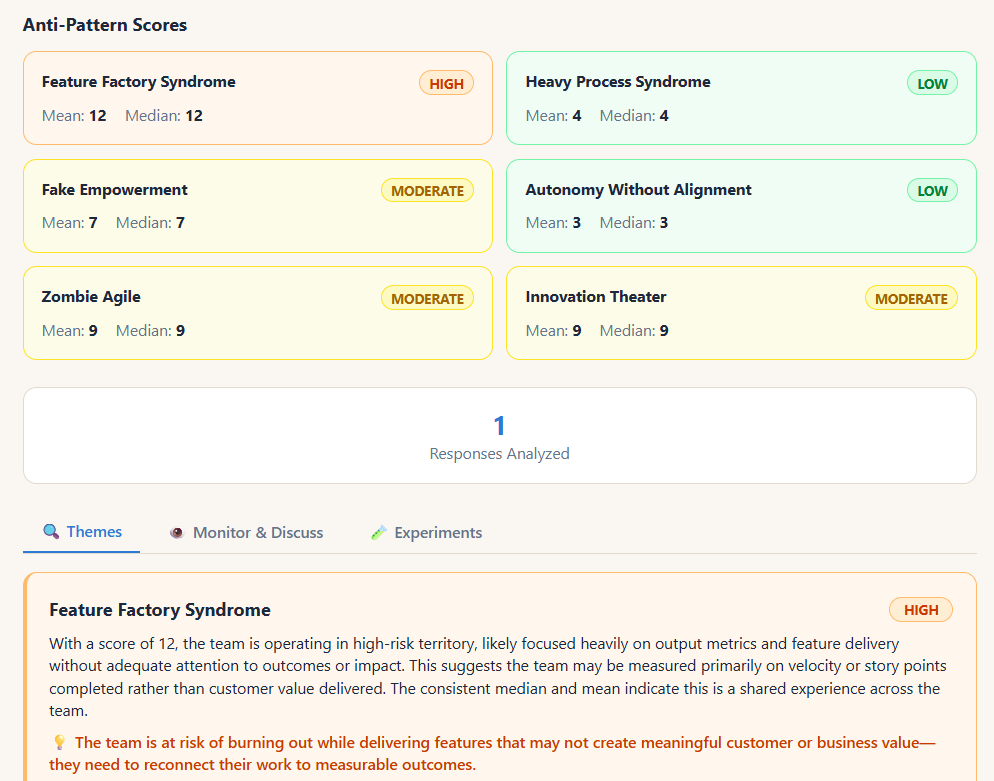Screen dimensions: 994x781
Task: Click the magnifier icon on Themes tab
Action: pyautogui.click(x=51, y=532)
